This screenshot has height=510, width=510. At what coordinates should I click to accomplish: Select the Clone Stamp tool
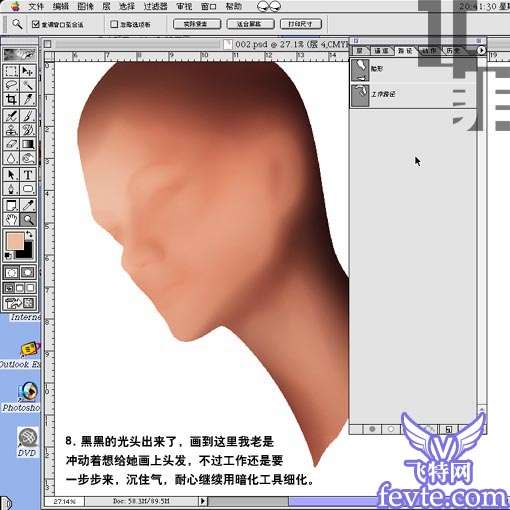[11, 129]
